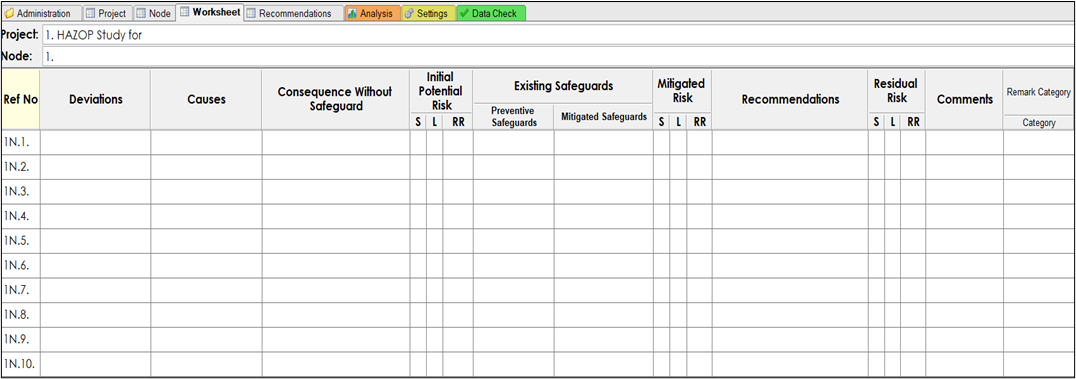Click the Preventive Safeguards cell in row 1N.5.
Screen dimensions: 1076x379
coord(513,241)
